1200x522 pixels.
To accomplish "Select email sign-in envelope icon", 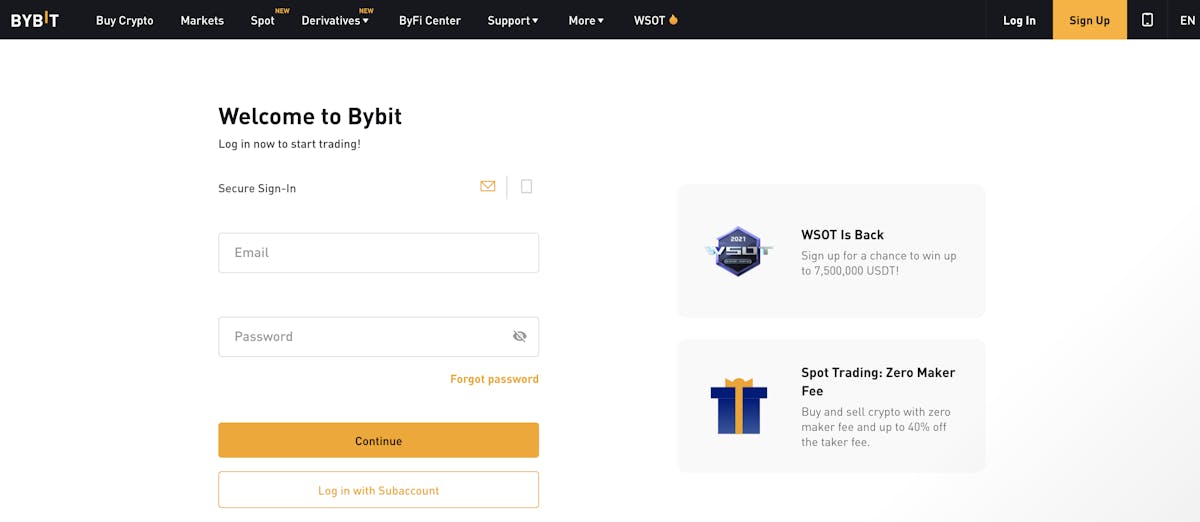I will (488, 186).
